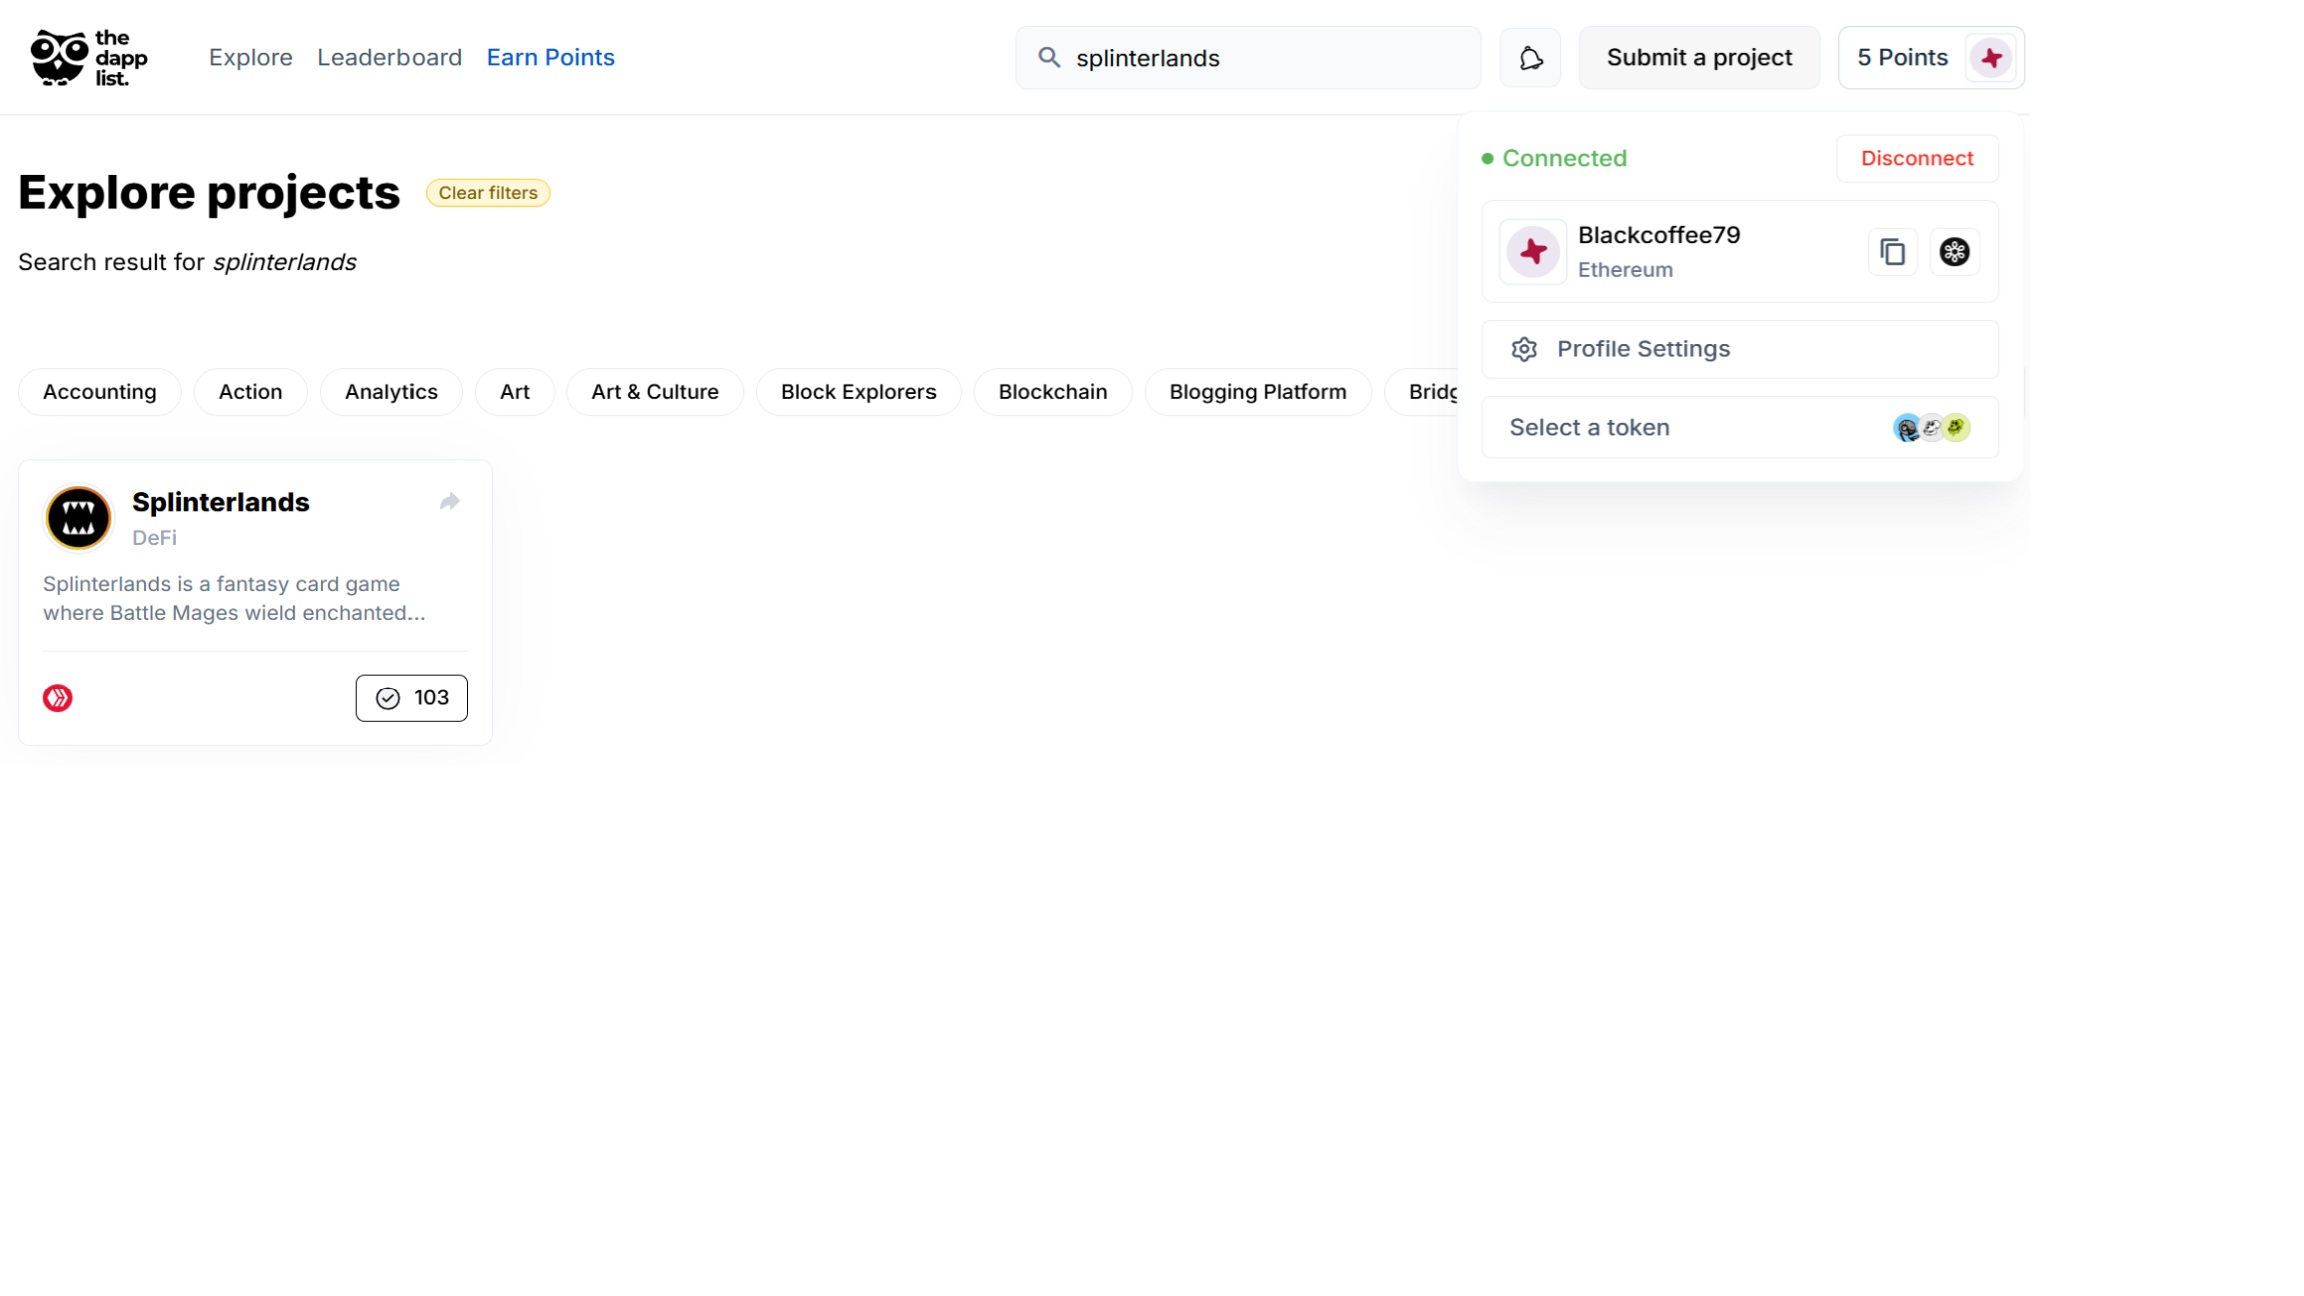Filter by the Blockchain category

coord(1052,392)
